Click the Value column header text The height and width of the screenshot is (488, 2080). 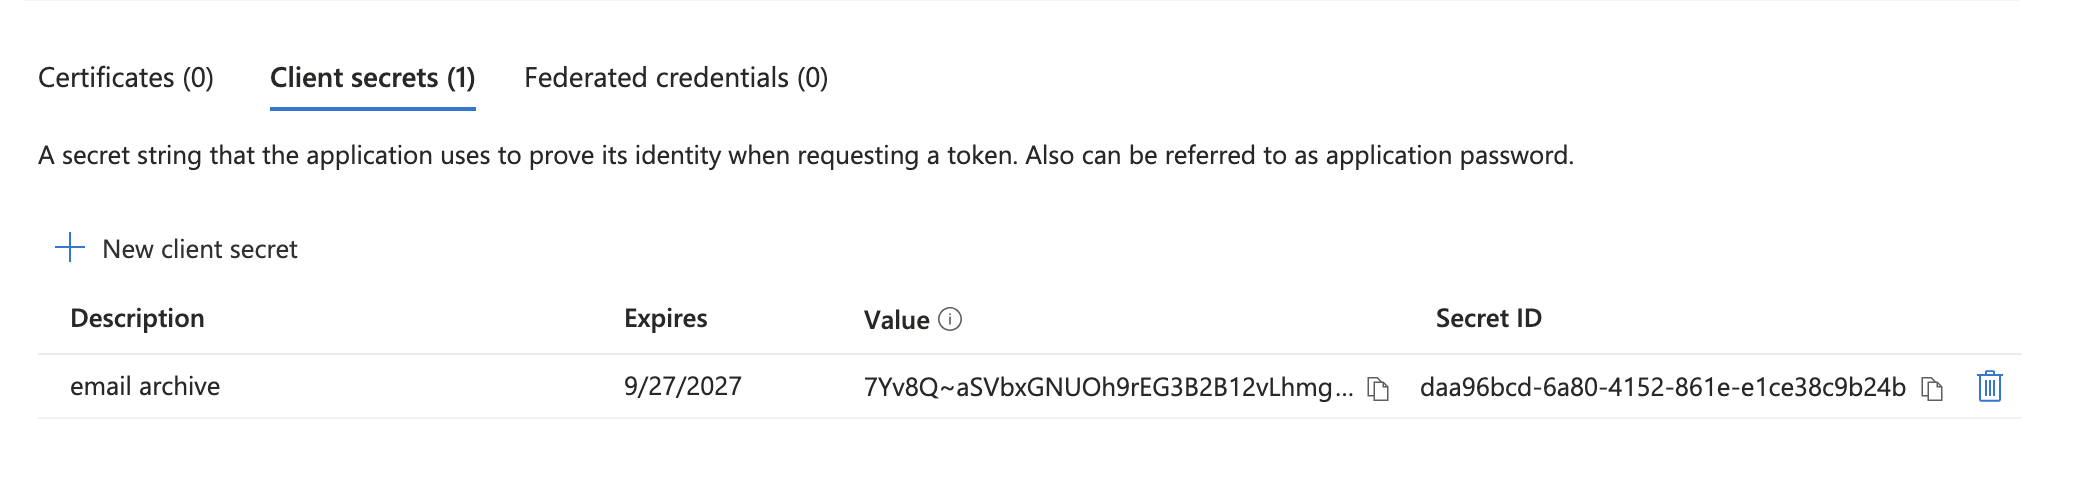[896, 320]
